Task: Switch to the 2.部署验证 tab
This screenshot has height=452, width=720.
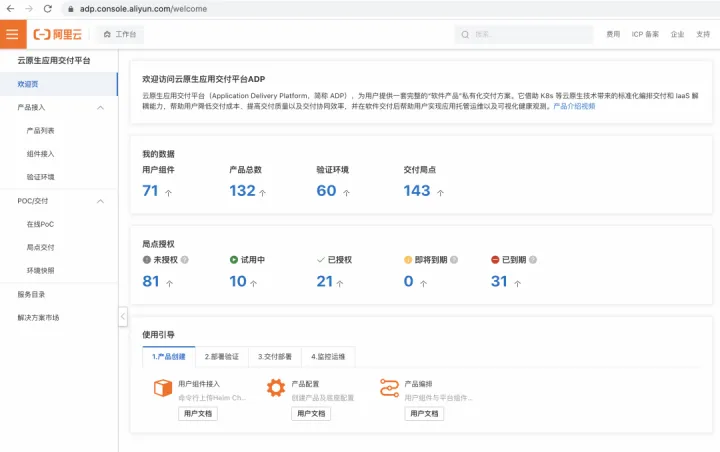Action: 222,356
